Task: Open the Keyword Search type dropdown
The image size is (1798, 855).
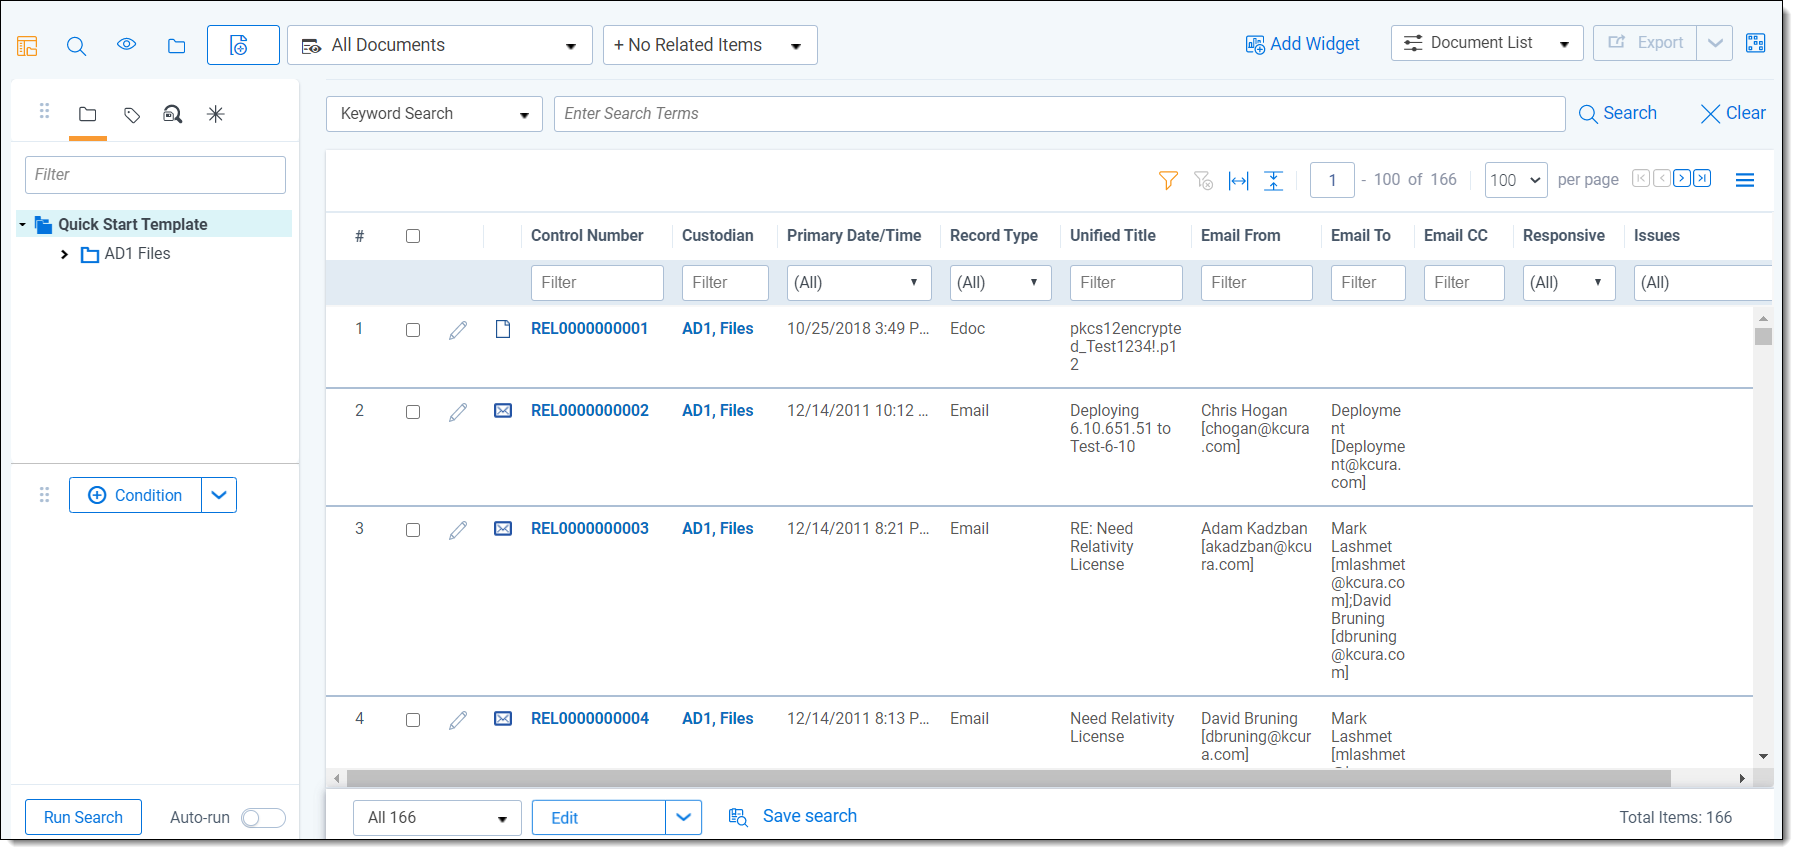Action: tap(434, 114)
